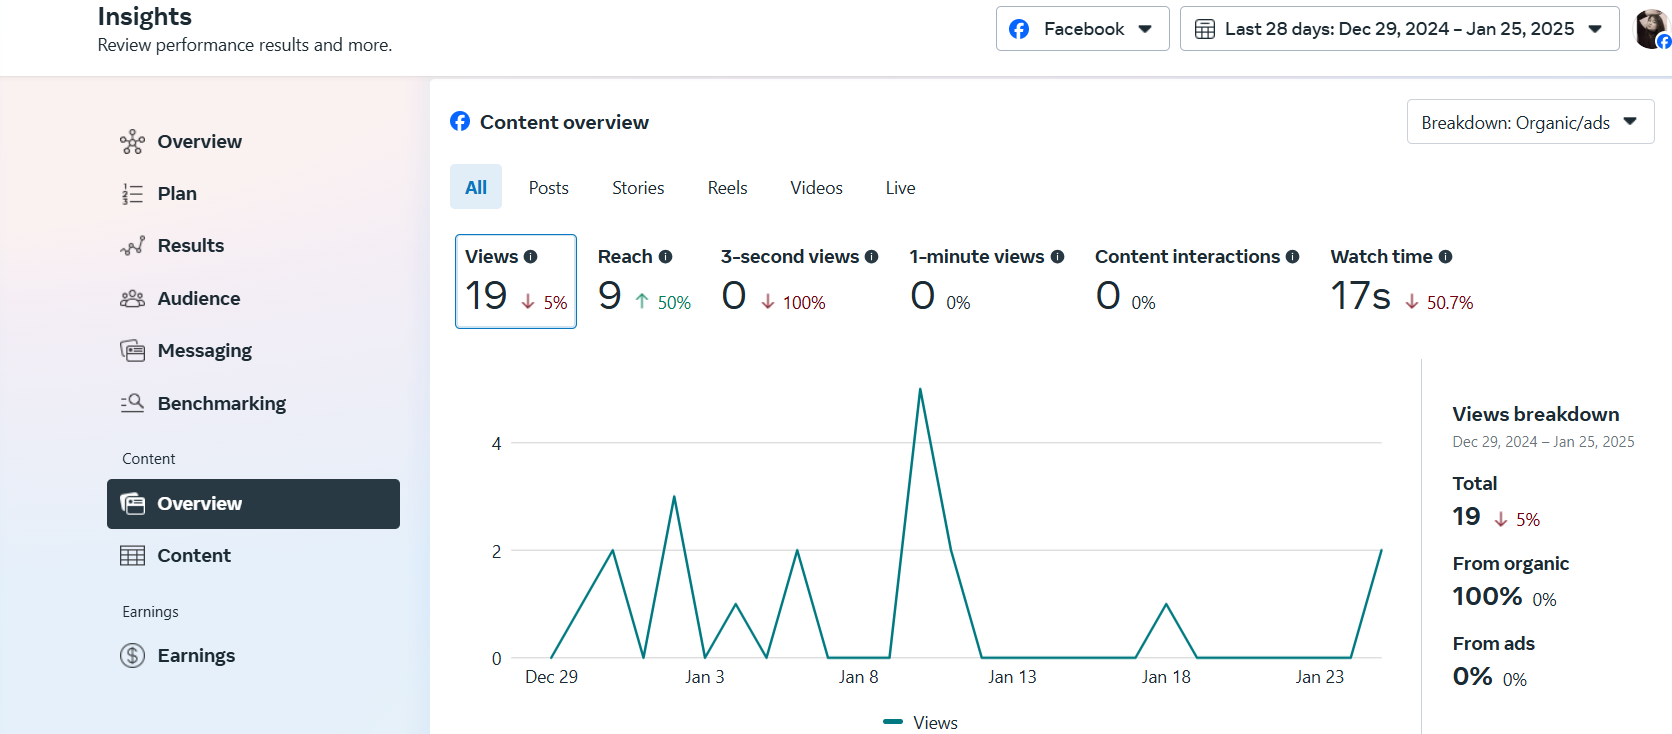Select the Watch time metric card
This screenshot has height=734, width=1672.
tap(1401, 281)
